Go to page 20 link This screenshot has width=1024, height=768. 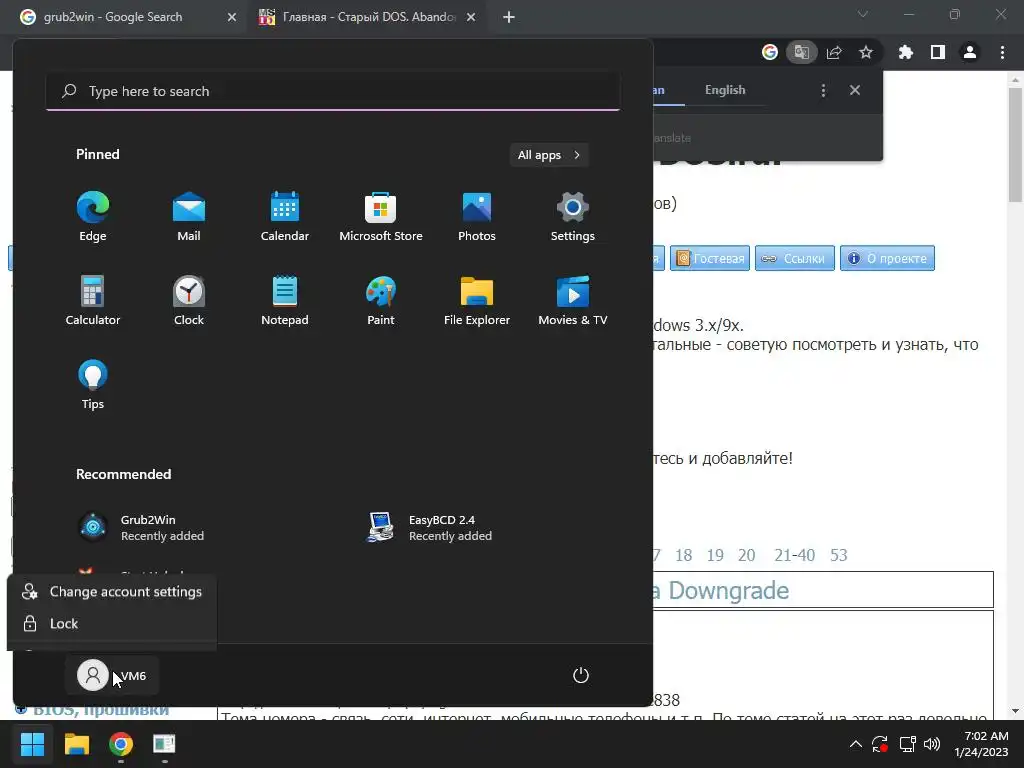(746, 555)
